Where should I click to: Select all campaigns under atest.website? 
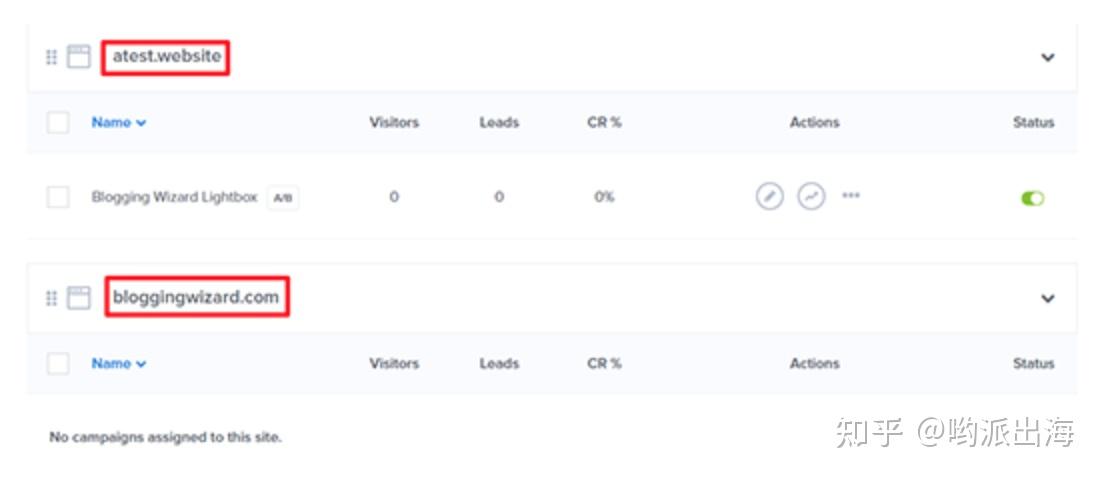(x=58, y=123)
